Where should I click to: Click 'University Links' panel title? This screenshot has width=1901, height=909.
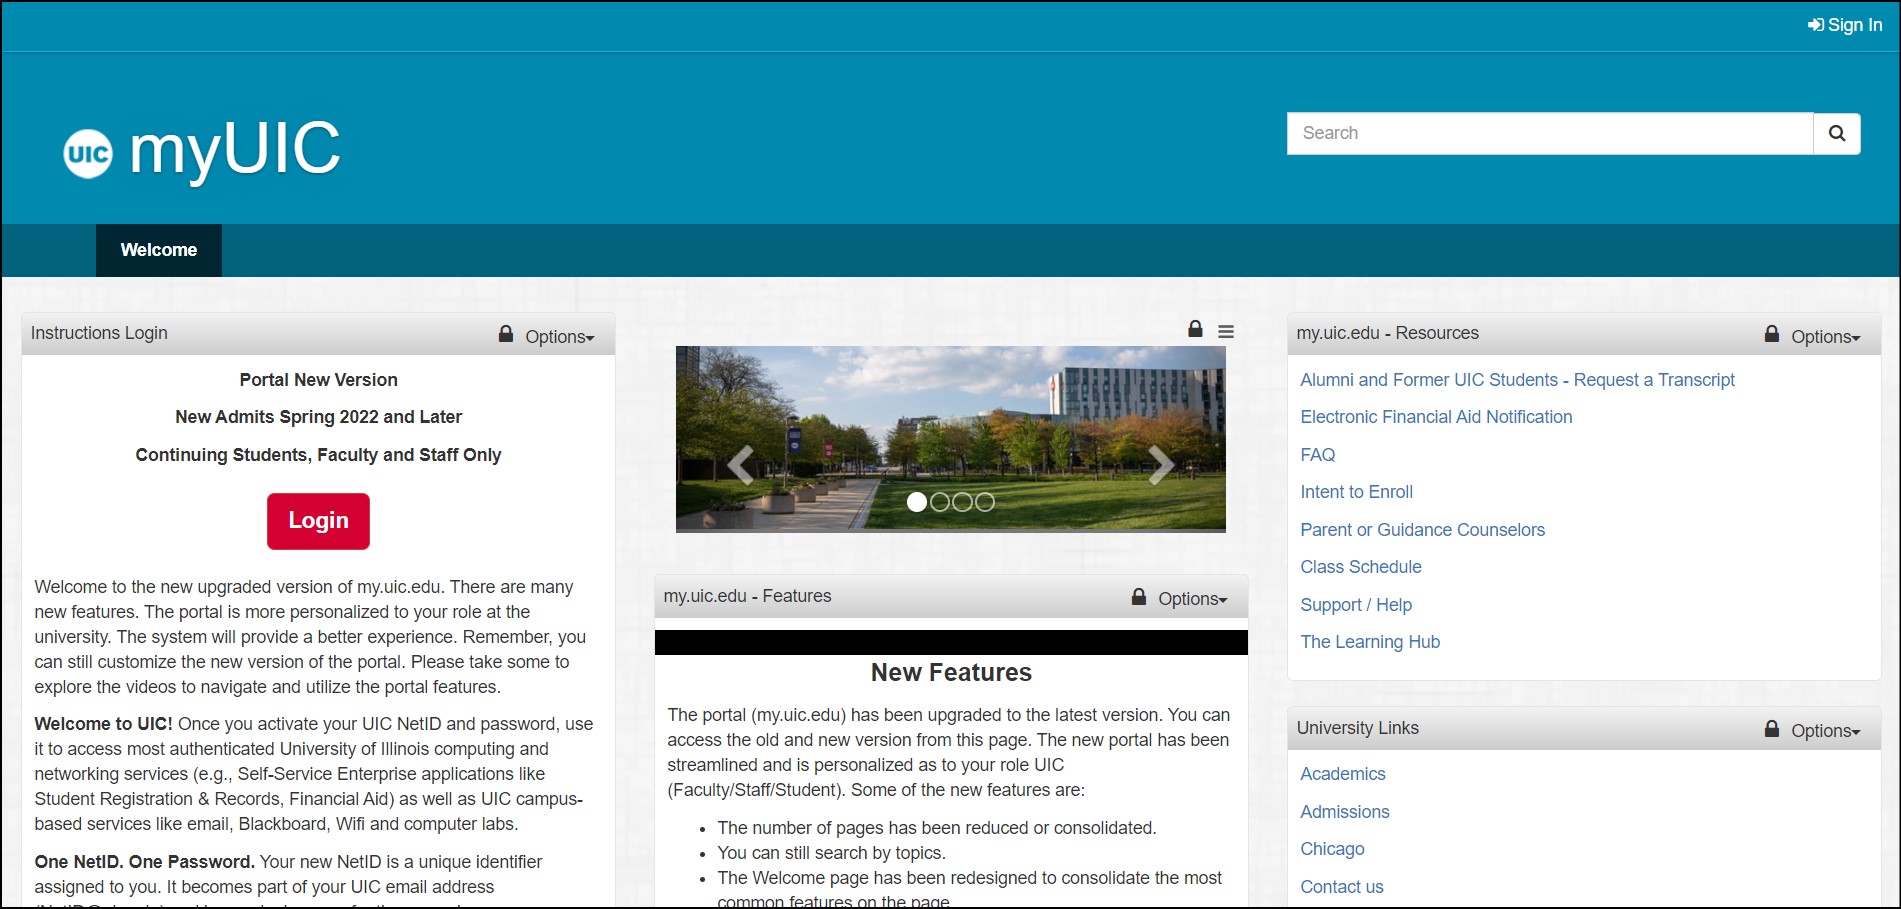coord(1357,728)
